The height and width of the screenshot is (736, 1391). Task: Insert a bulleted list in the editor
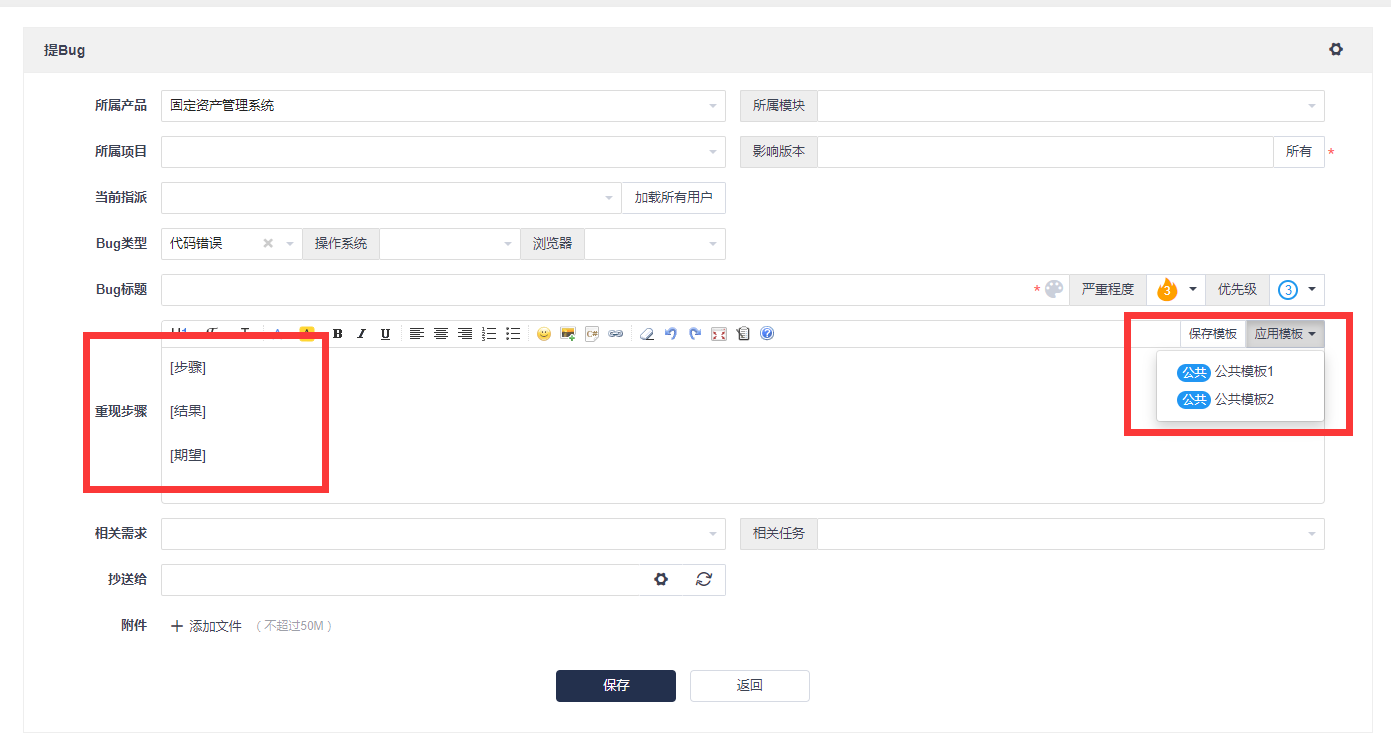(x=513, y=334)
